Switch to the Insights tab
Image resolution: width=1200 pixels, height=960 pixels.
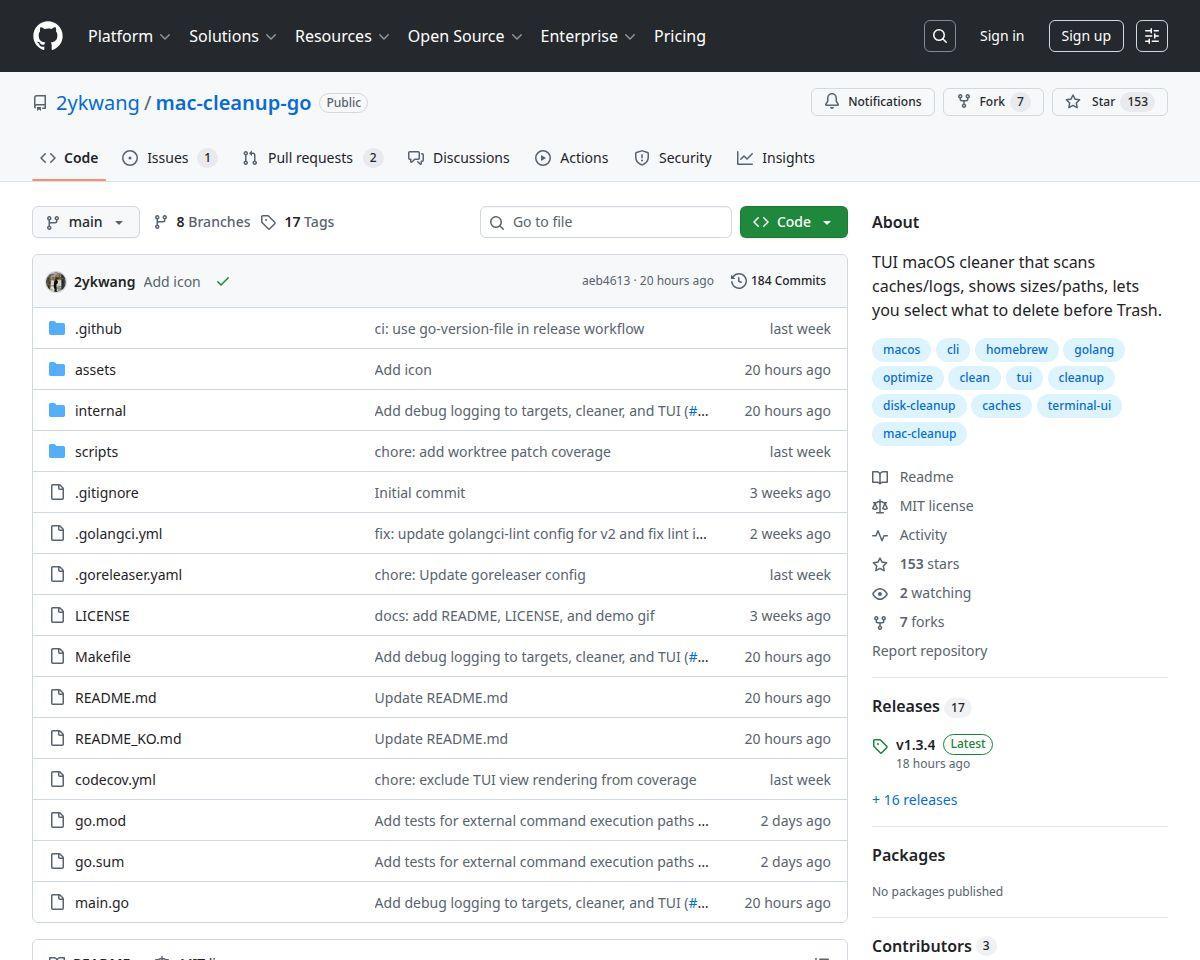776,158
